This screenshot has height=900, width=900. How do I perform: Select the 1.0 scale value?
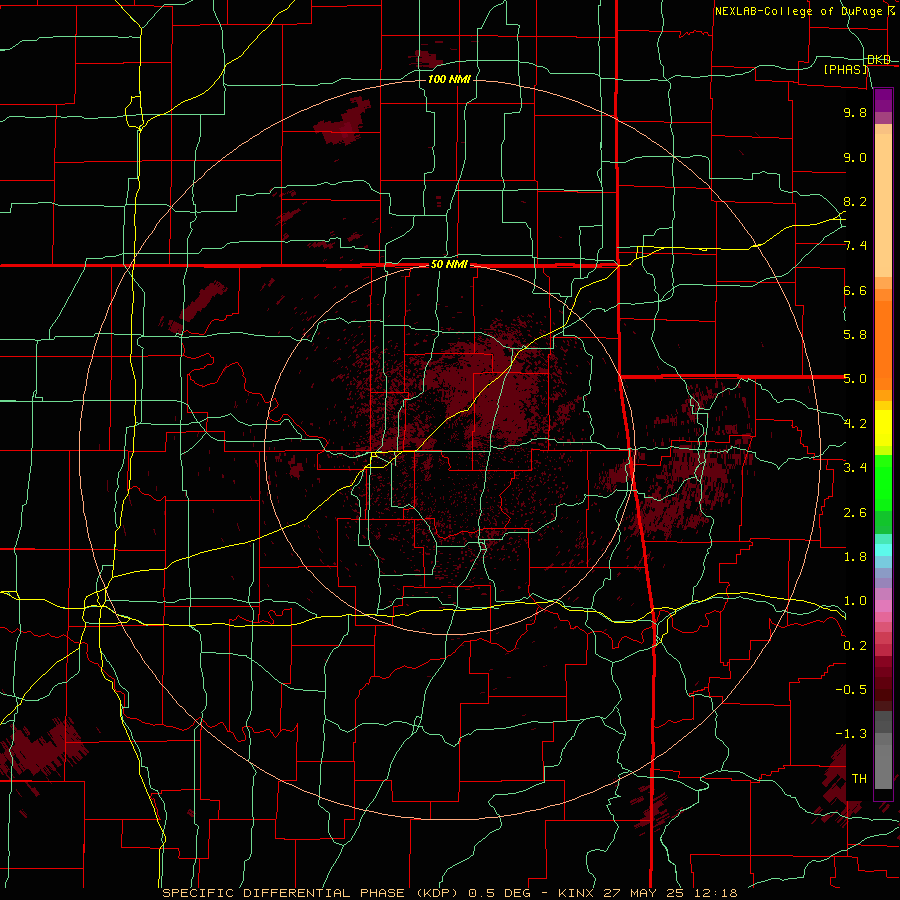(x=855, y=601)
